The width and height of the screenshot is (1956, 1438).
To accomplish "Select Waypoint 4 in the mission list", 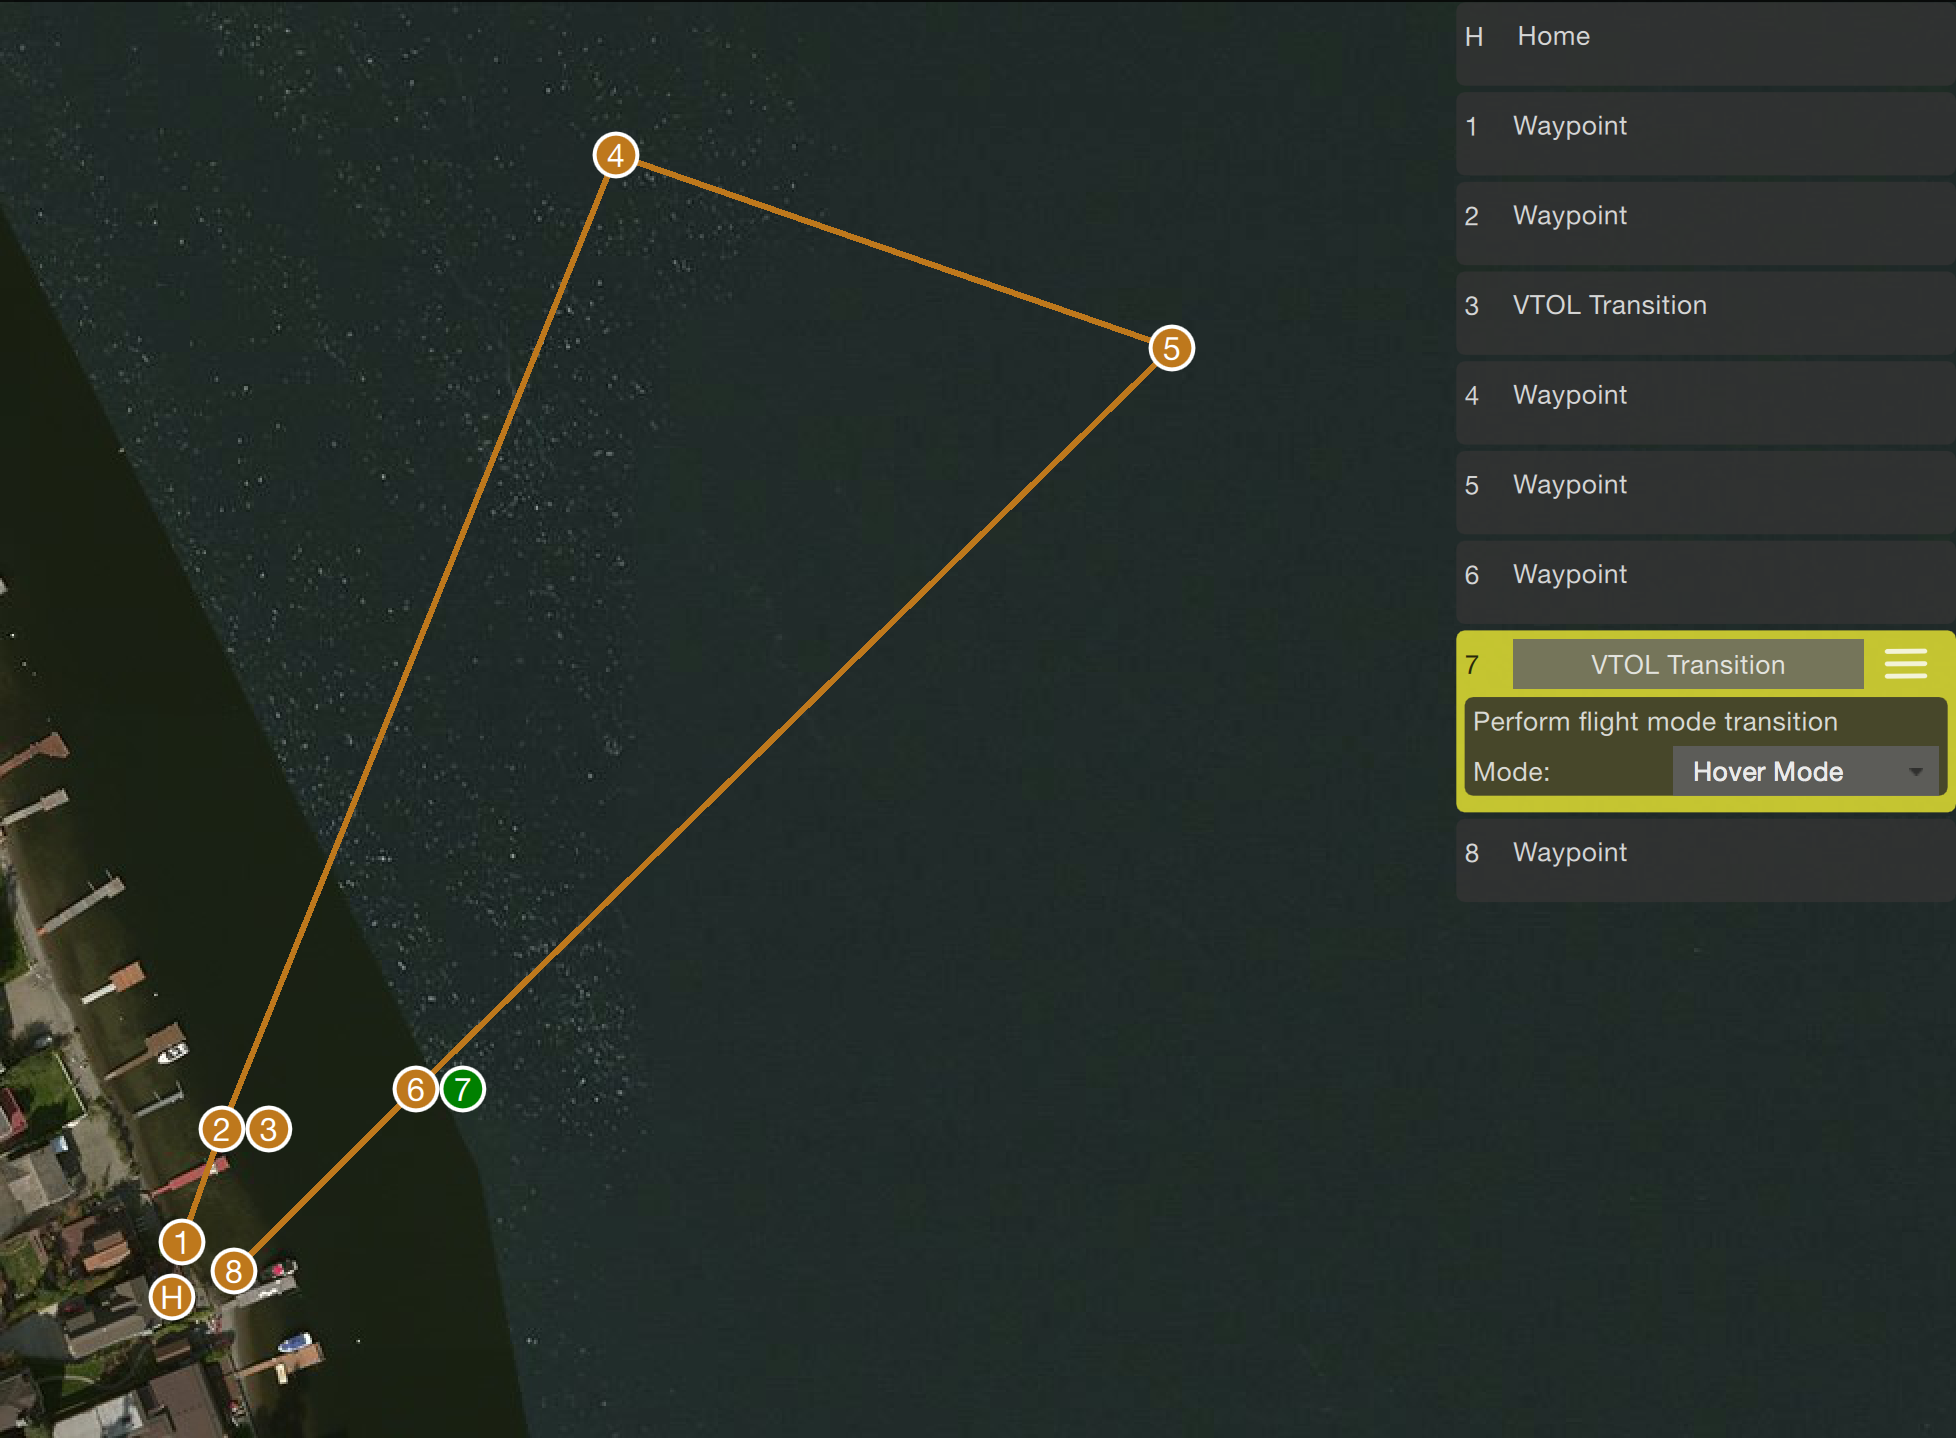I will (1700, 395).
